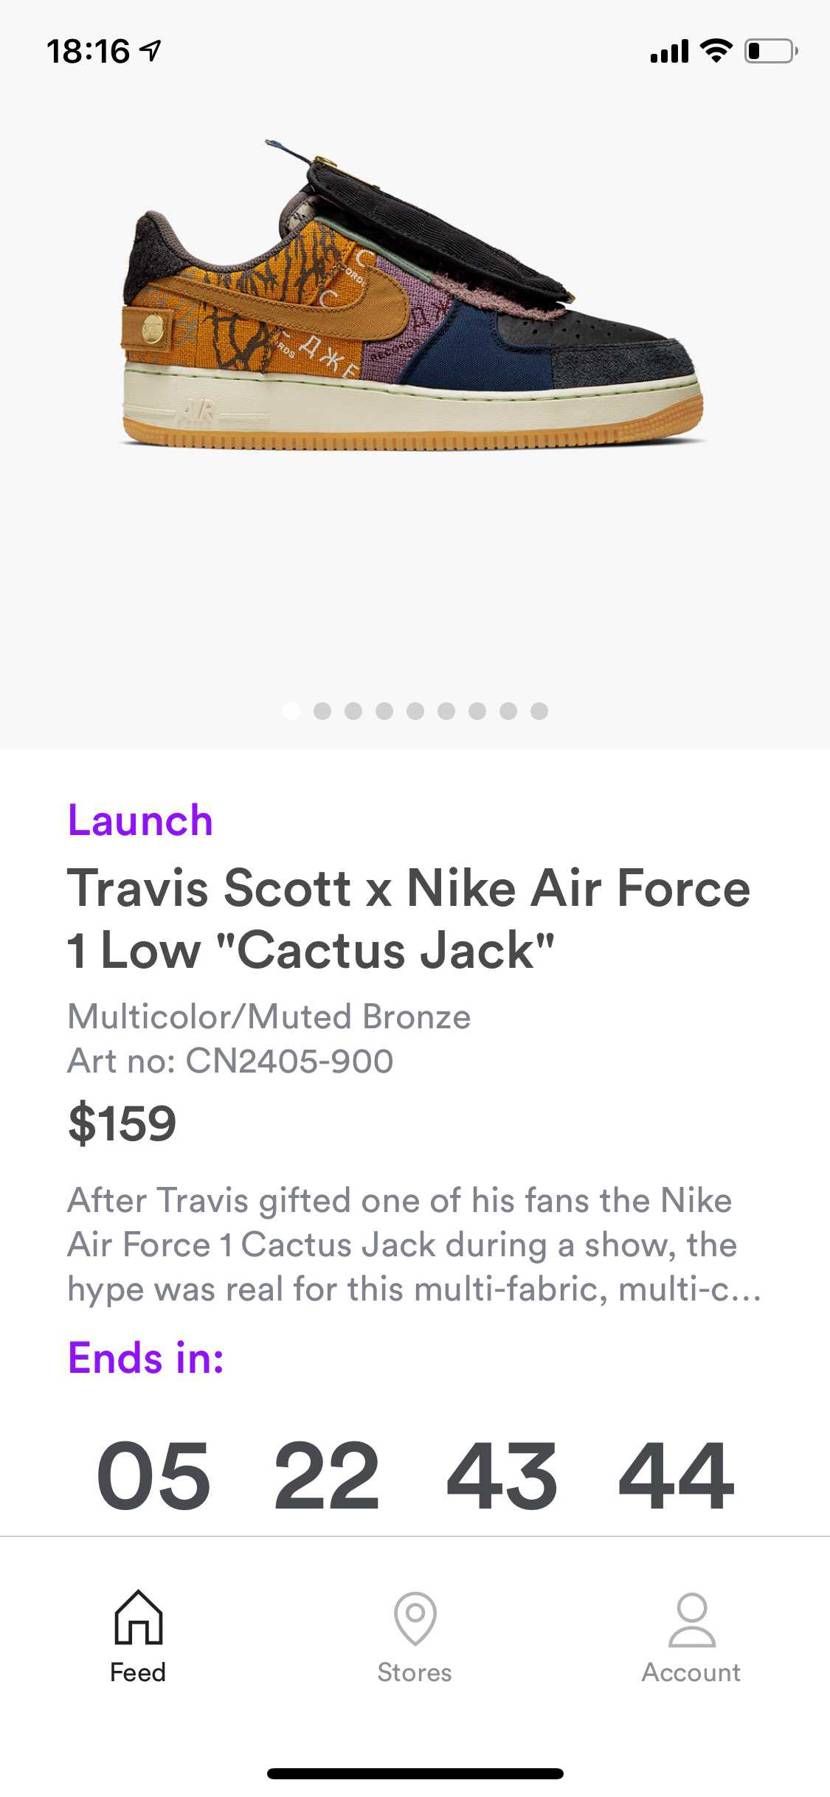
Task: Tap the location arrow beside the clock
Action: tap(150, 50)
